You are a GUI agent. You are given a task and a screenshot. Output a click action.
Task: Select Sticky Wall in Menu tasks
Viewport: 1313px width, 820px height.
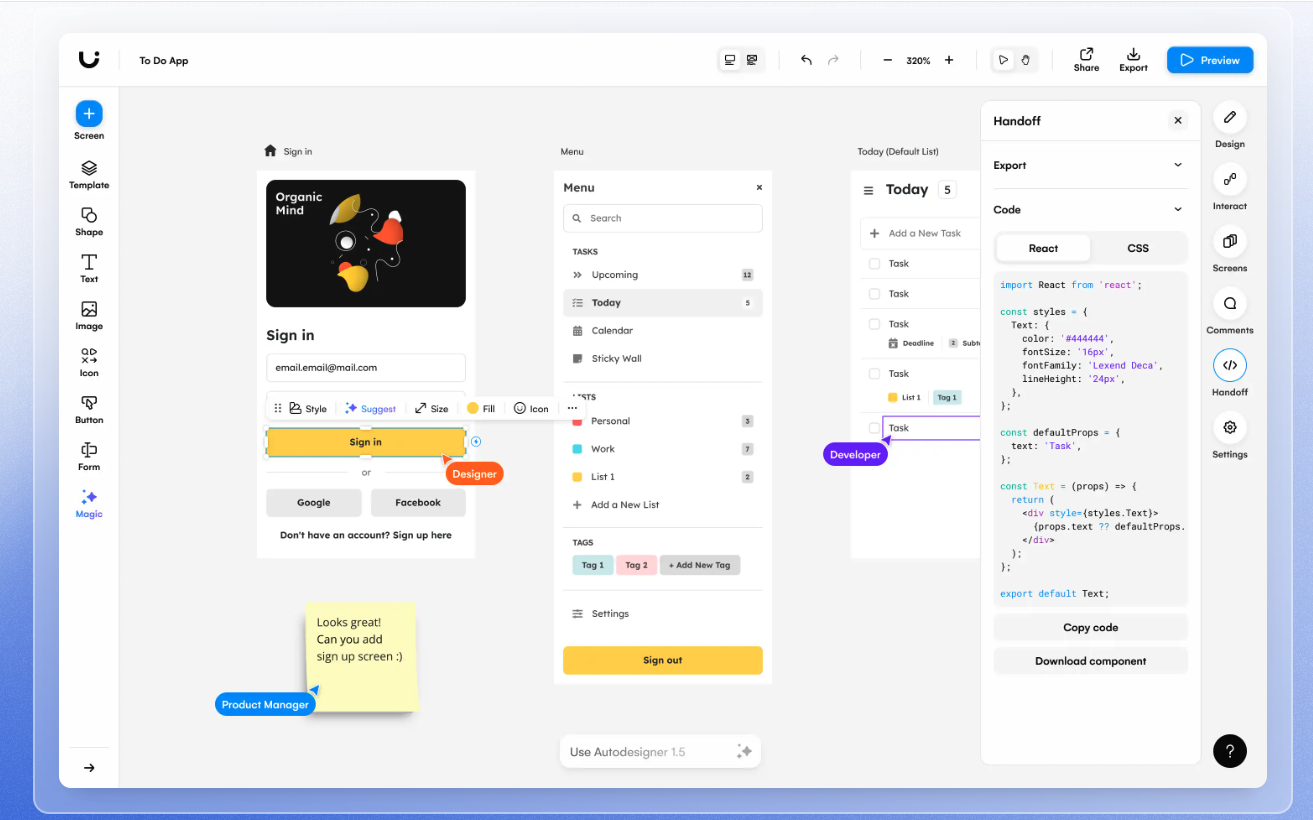pos(663,359)
